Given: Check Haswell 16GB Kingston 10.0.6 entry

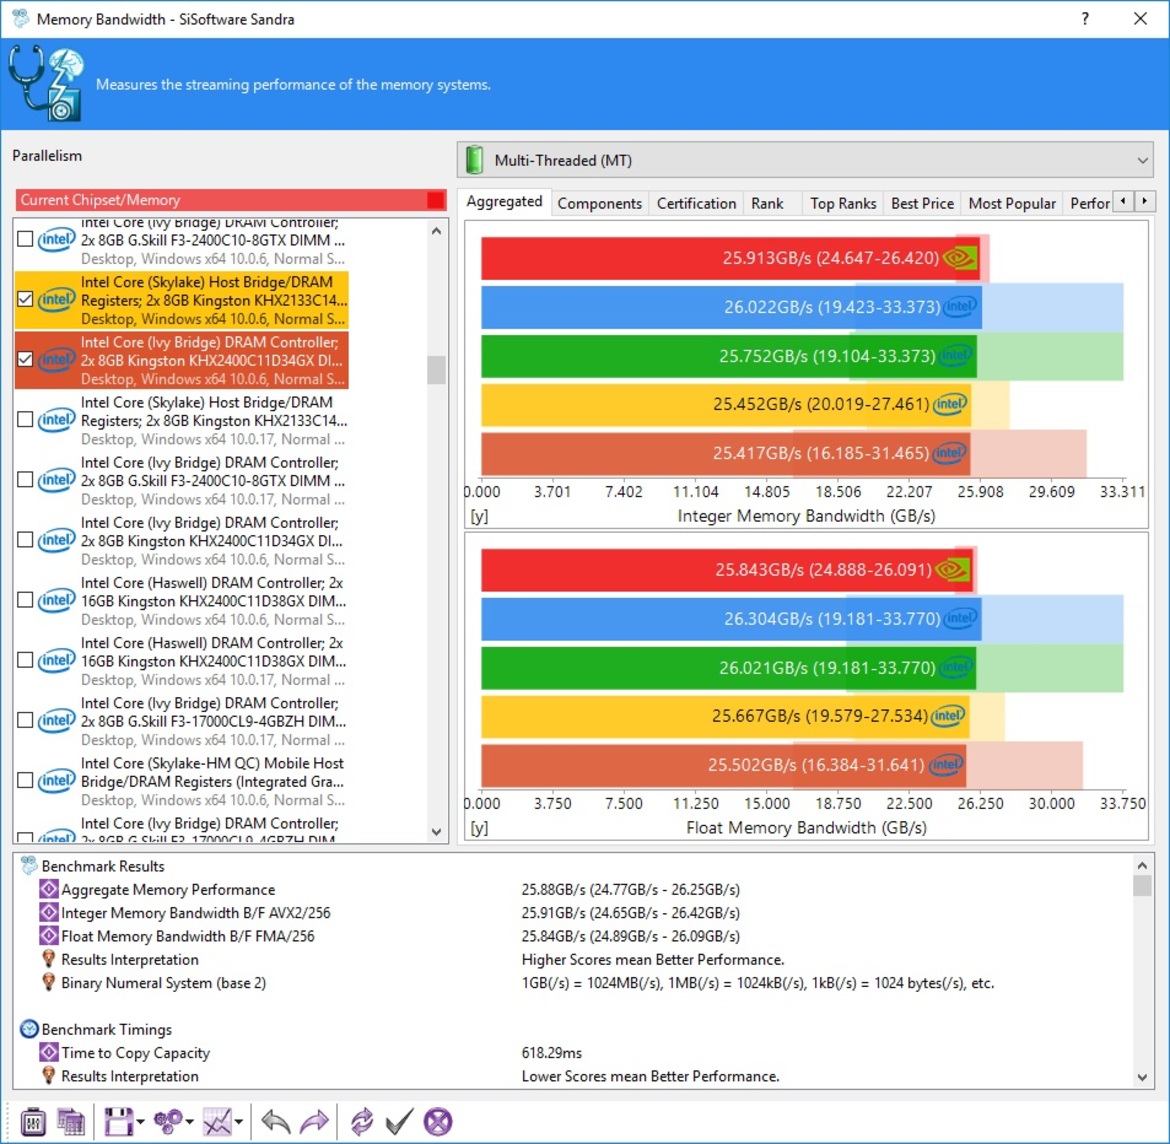Looking at the screenshot, I should point(25,600).
